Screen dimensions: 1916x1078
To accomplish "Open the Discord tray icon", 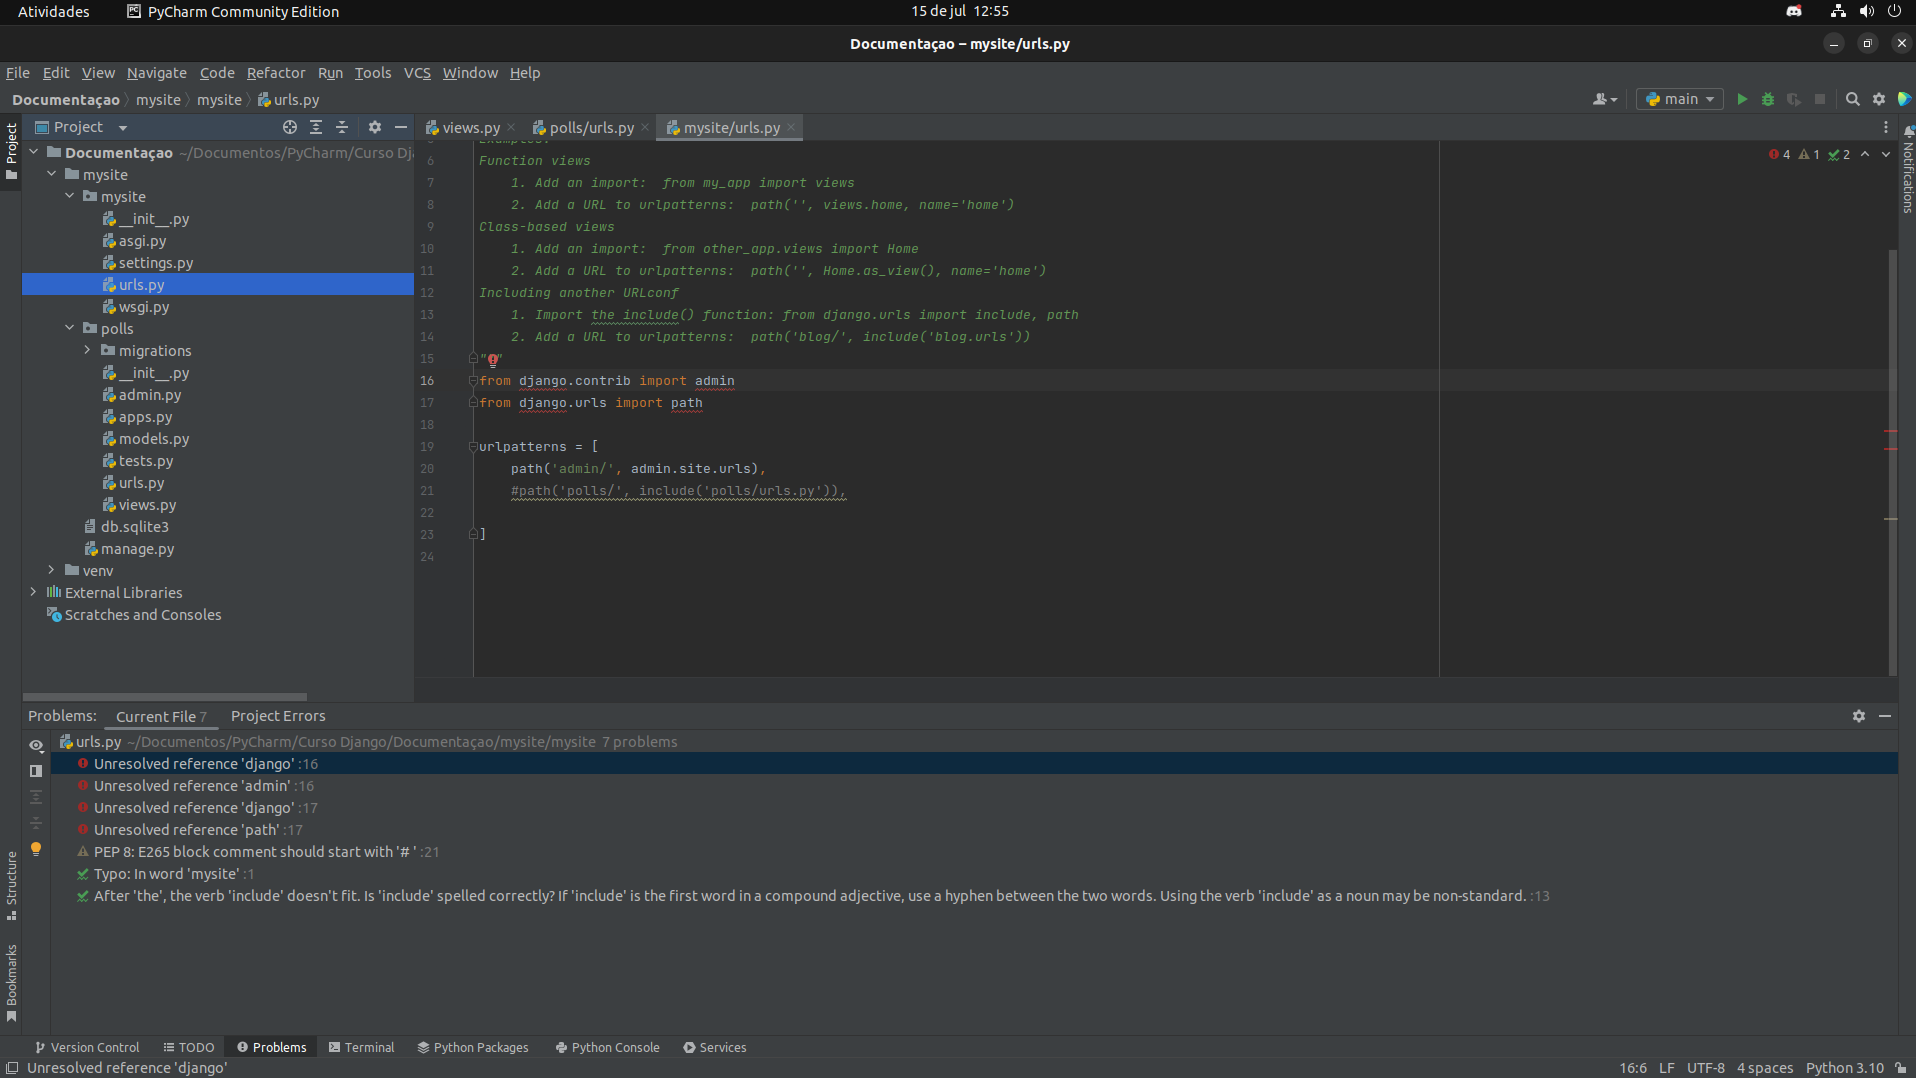I will [x=1794, y=11].
